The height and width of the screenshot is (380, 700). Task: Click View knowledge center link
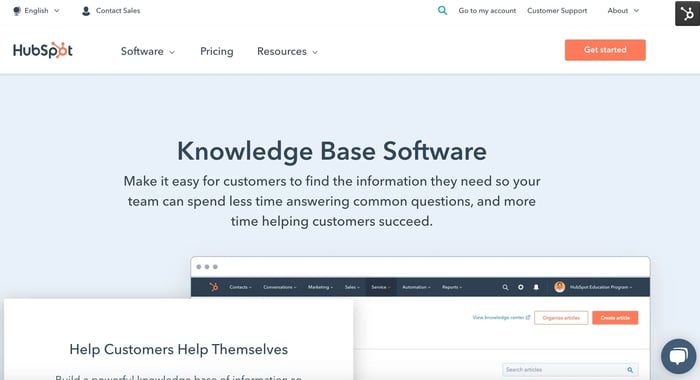point(501,317)
